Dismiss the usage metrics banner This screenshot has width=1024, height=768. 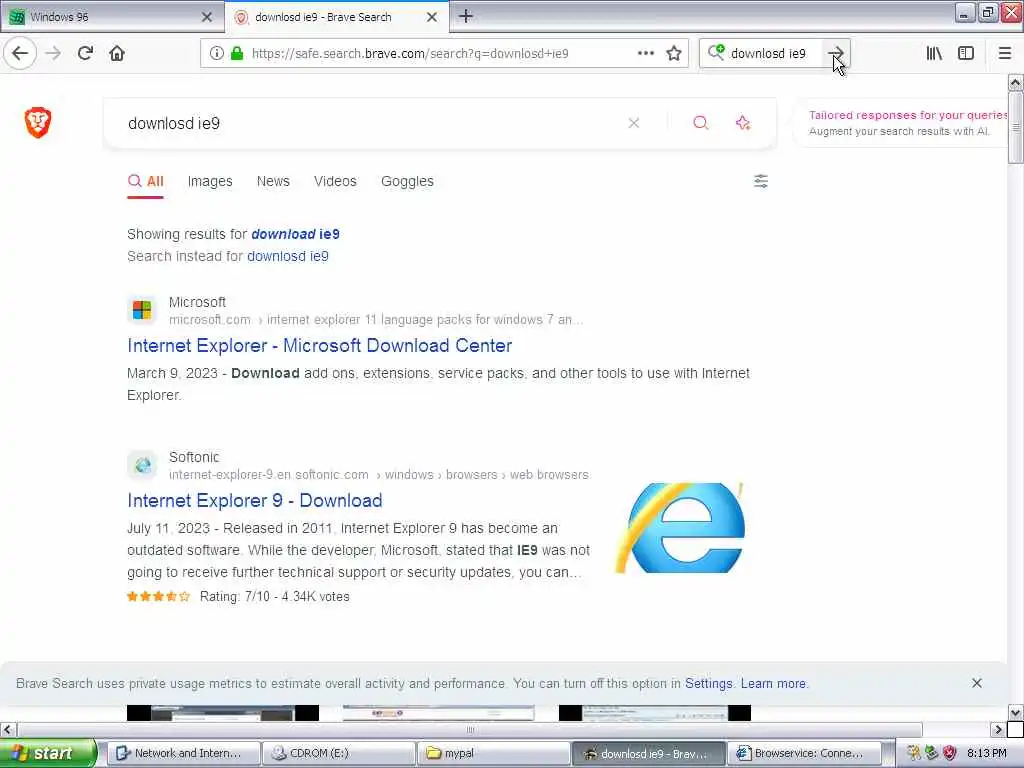[x=977, y=683]
